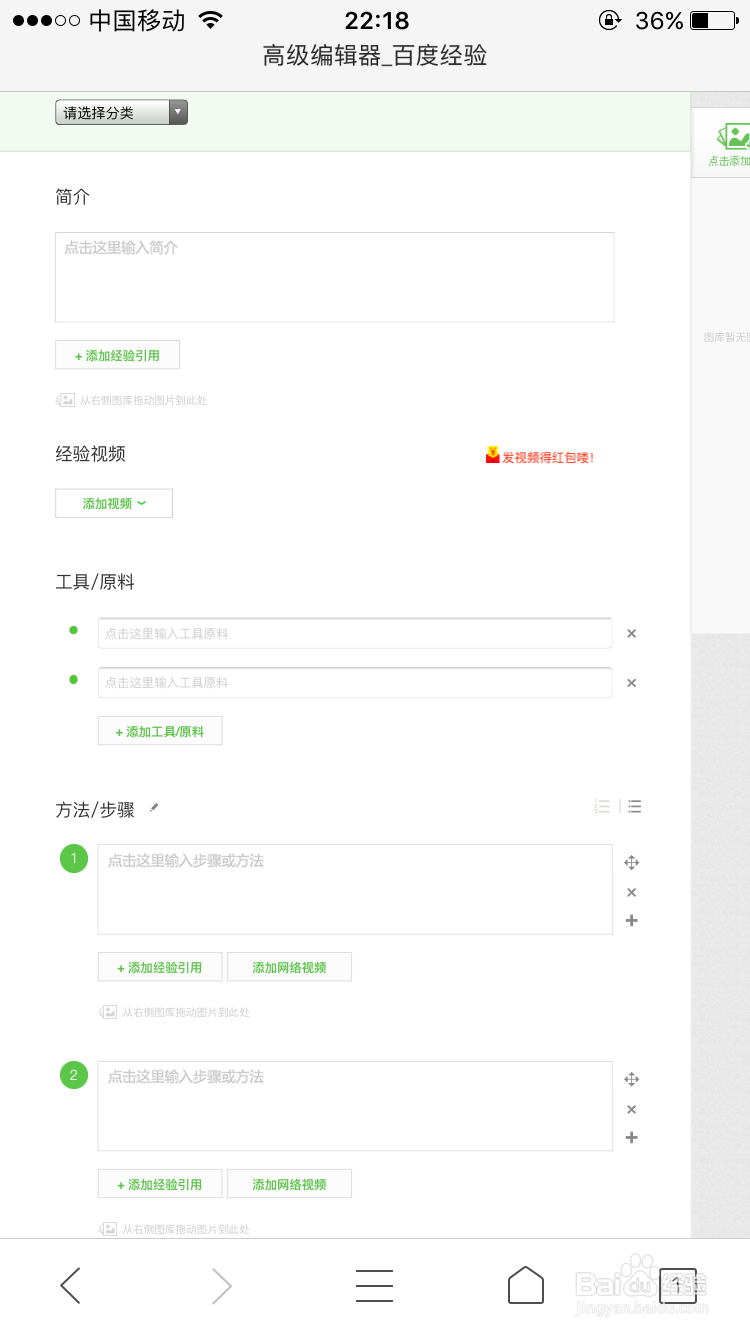Open the browser tabs switcher icon
The image size is (750, 1334).
[677, 1285]
